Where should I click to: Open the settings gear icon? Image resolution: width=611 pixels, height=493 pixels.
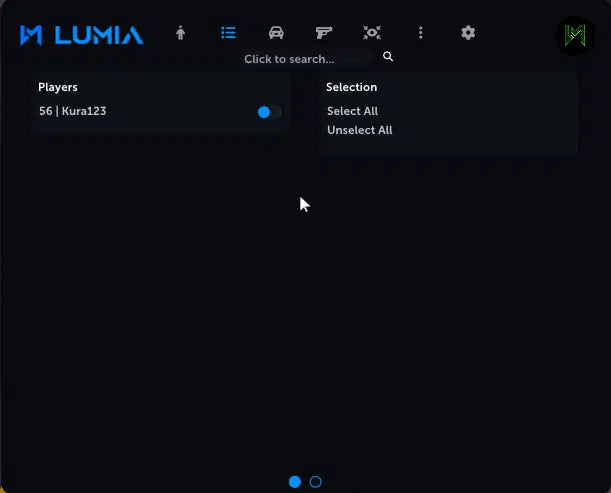[468, 33]
